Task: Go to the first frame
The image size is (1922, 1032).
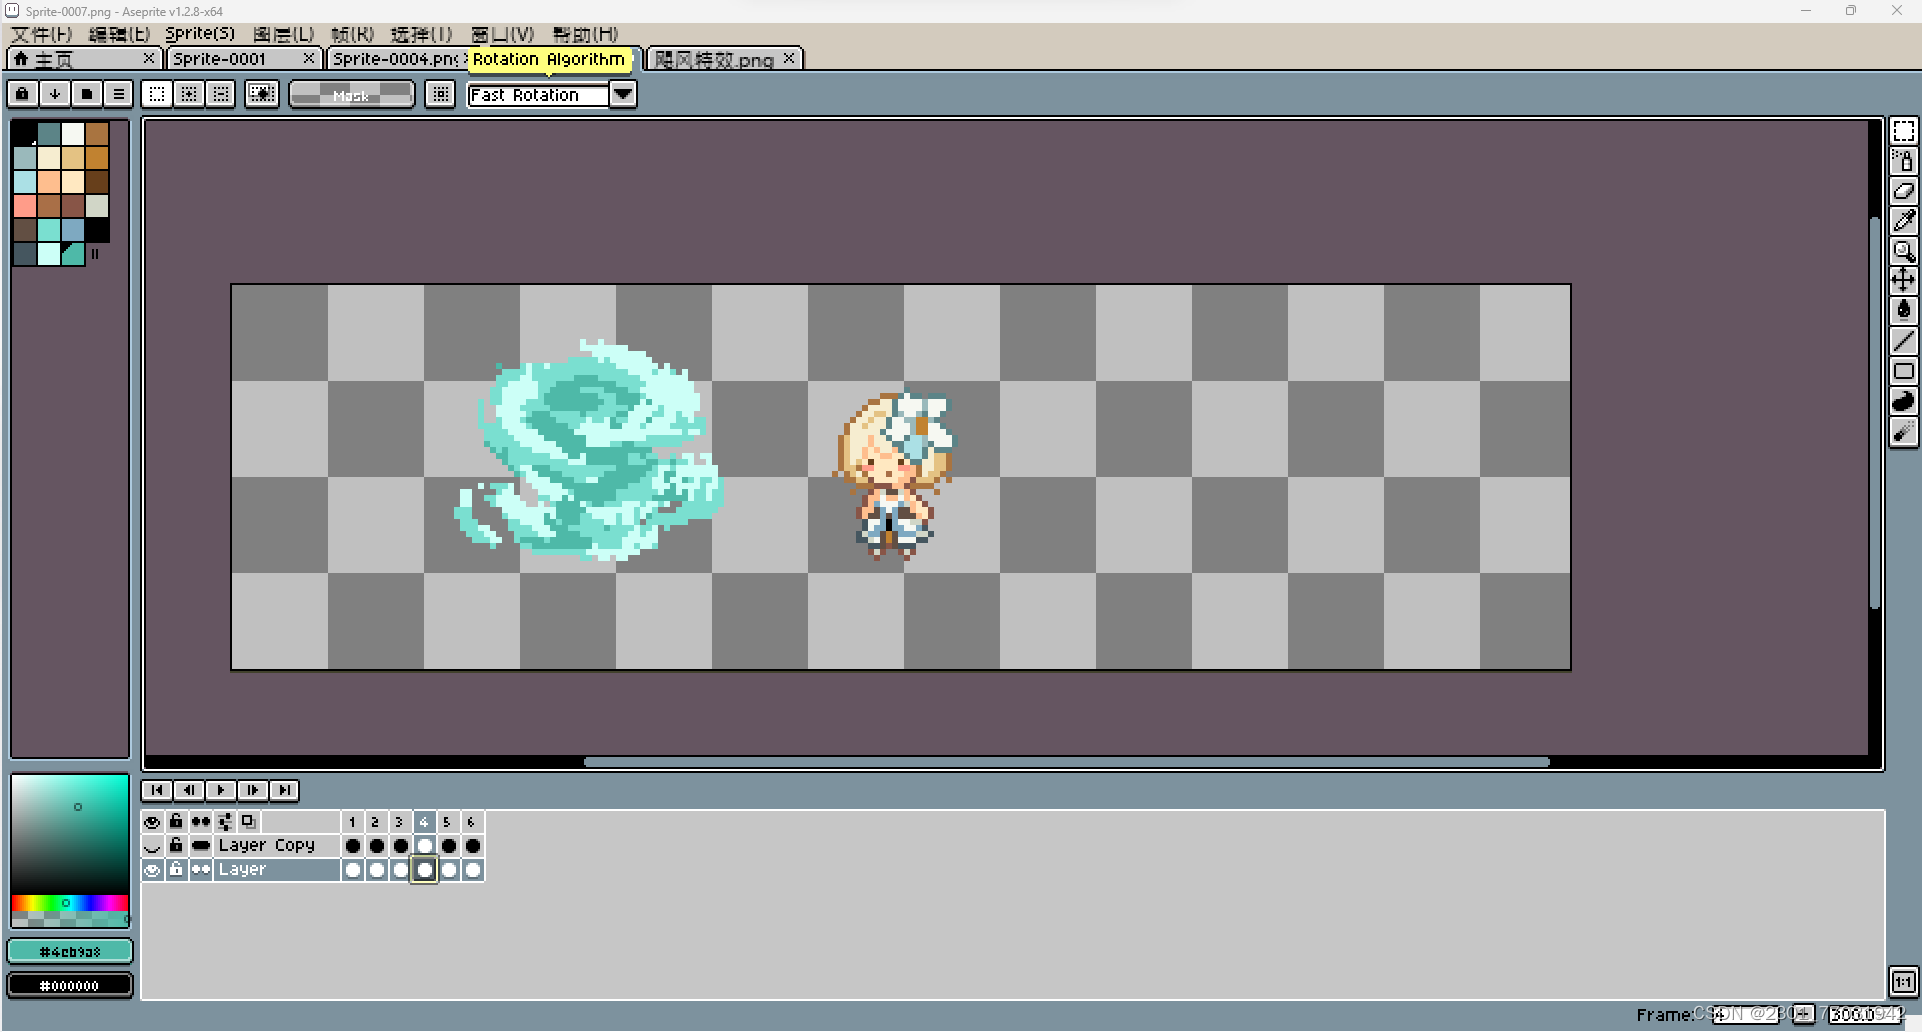Action: (157, 790)
